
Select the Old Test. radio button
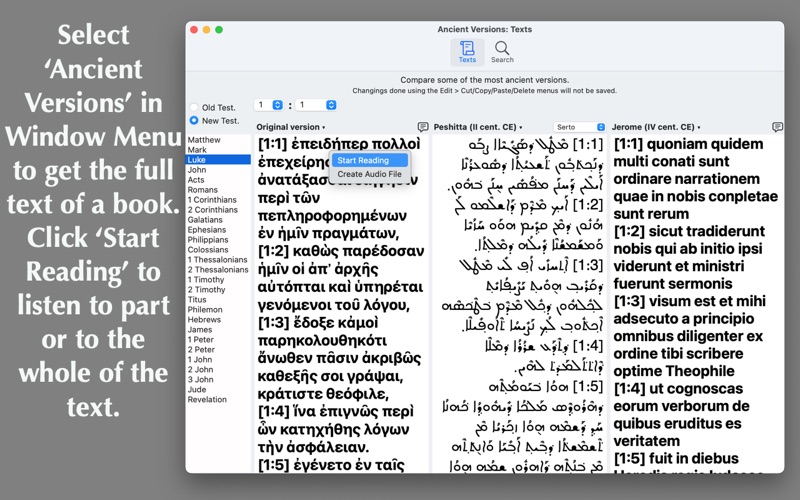click(x=194, y=107)
